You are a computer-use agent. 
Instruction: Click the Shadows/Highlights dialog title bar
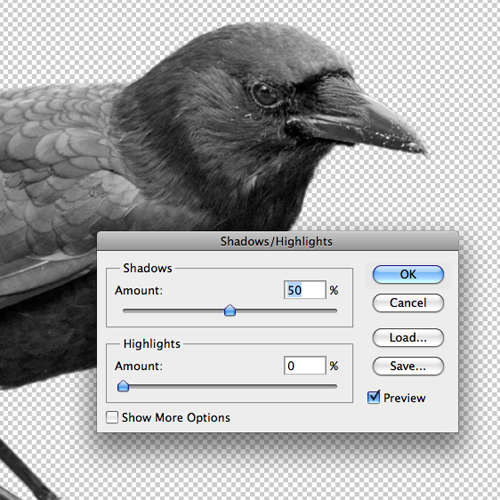pos(277,241)
